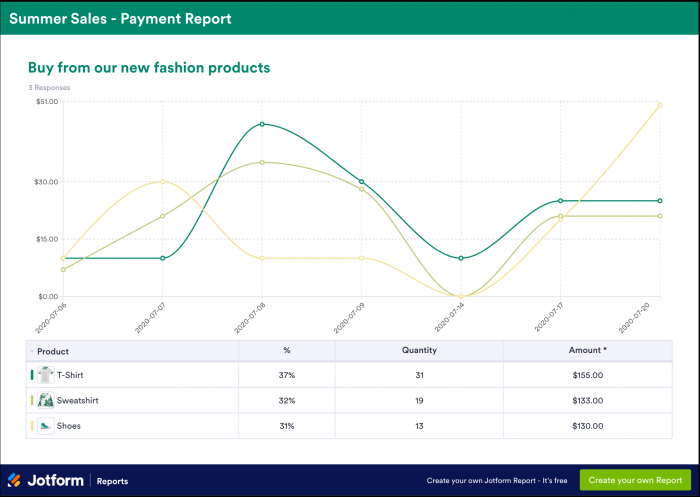Viewport: 700px width, 497px height.
Task: Select Shoes data point on 2020-07-20
Action: pyautogui.click(x=660, y=105)
